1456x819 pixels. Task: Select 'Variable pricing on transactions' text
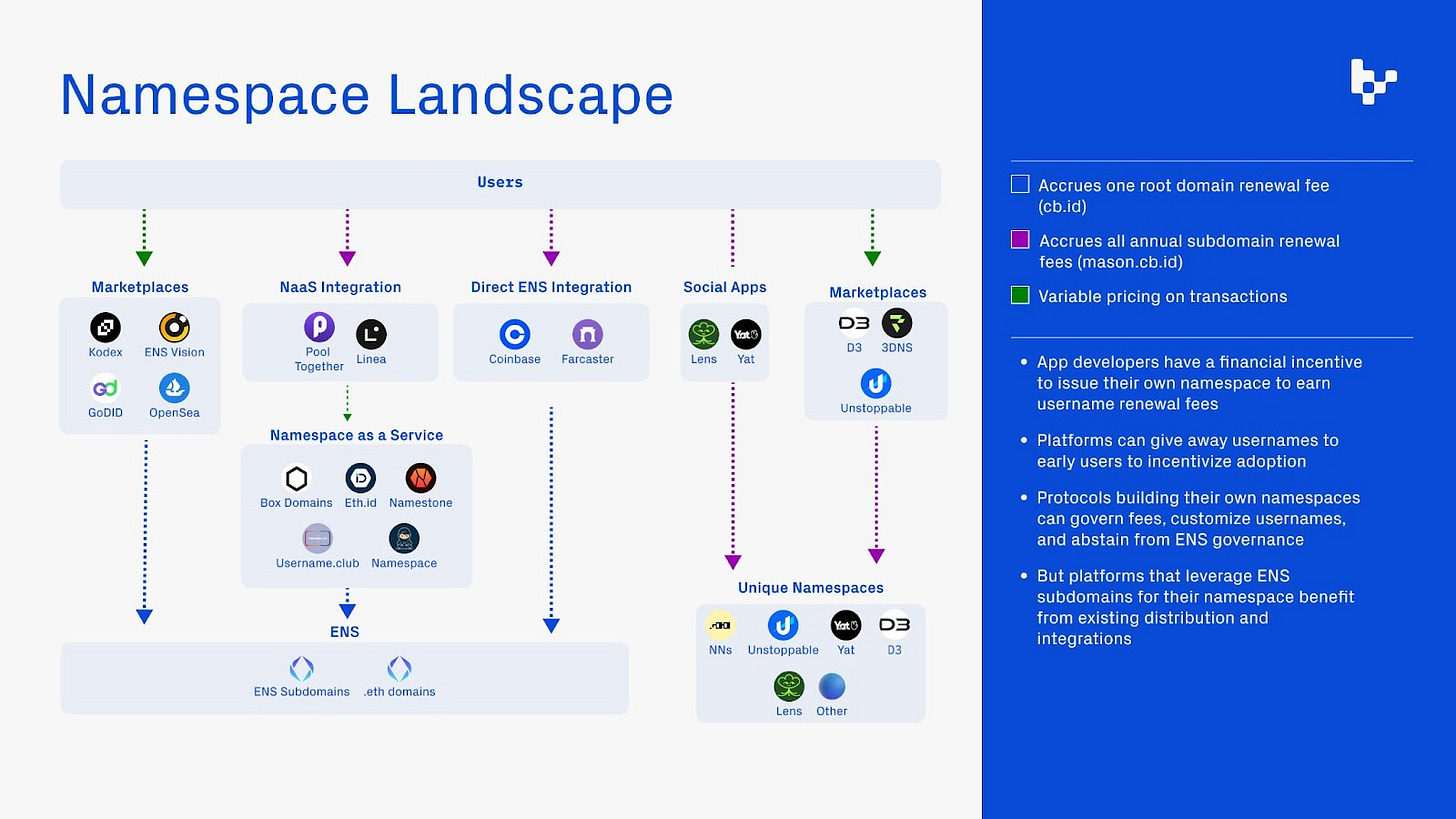click(x=1163, y=296)
